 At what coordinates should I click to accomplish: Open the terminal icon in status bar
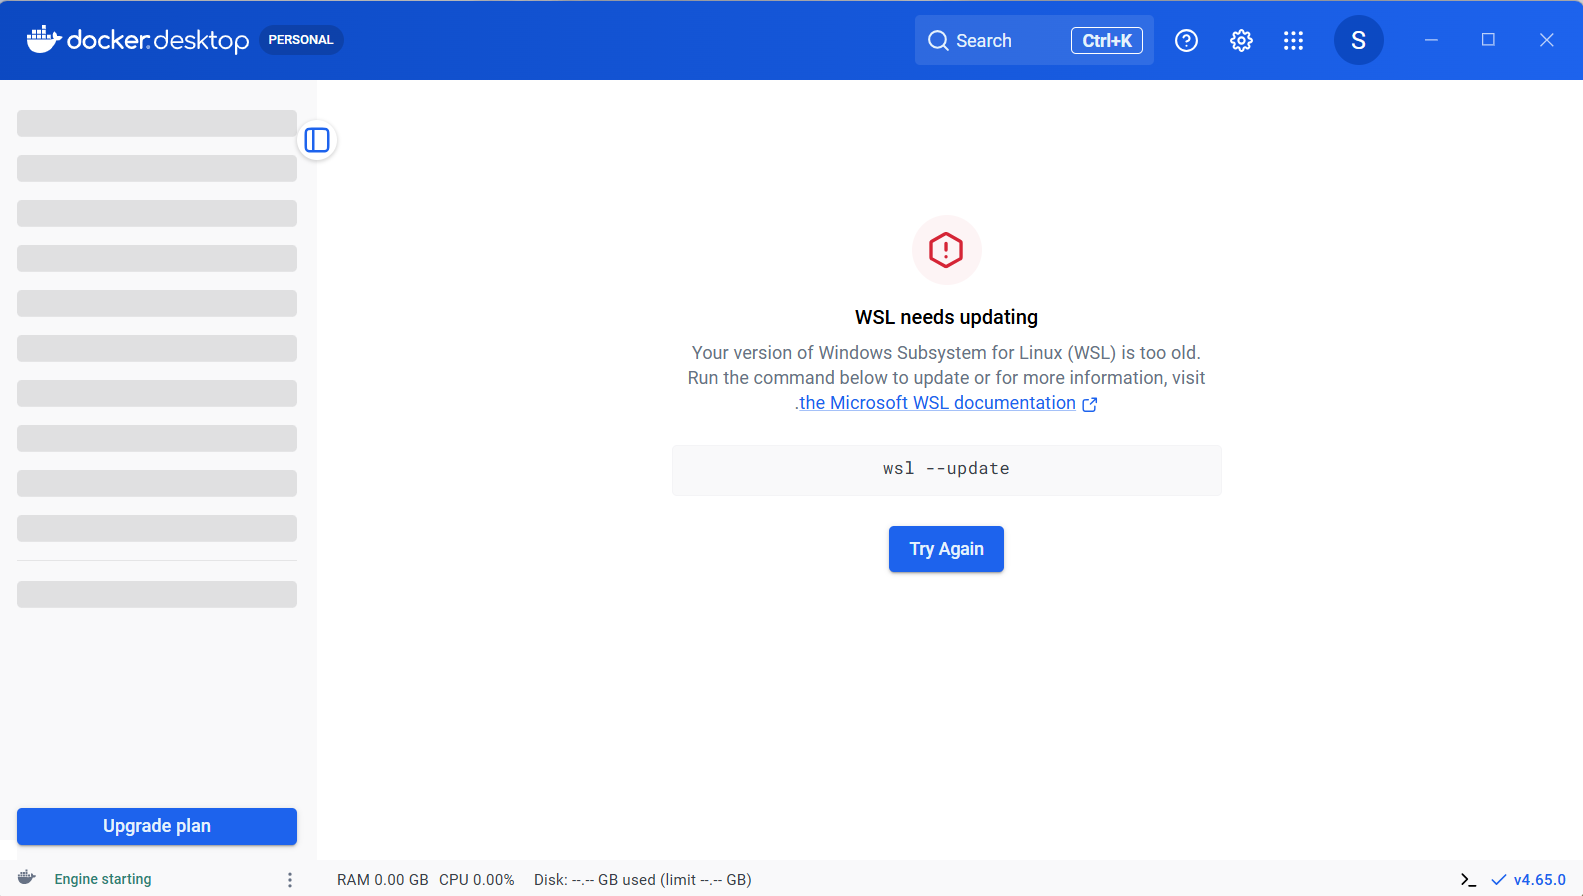(x=1468, y=880)
